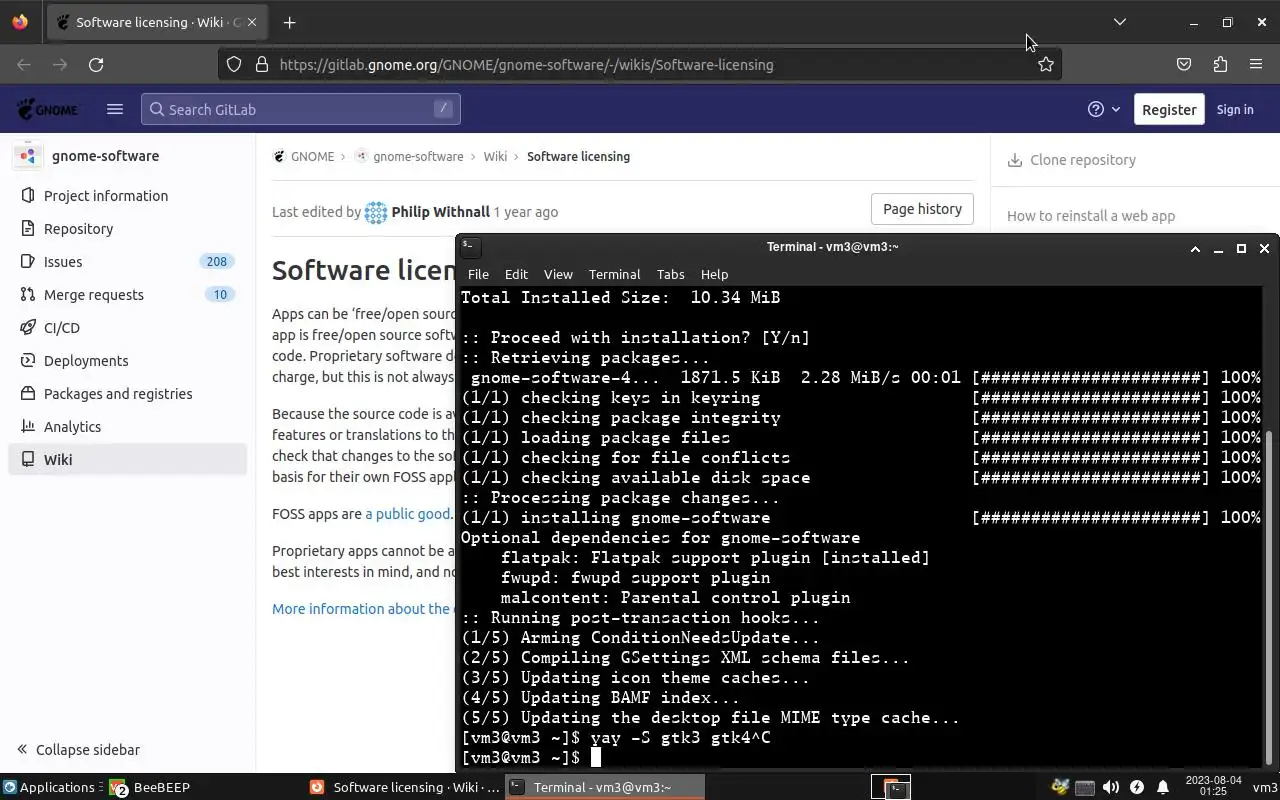Open the clock showing 2023-08-04
Viewport: 1280px width, 800px height.
(x=1212, y=787)
